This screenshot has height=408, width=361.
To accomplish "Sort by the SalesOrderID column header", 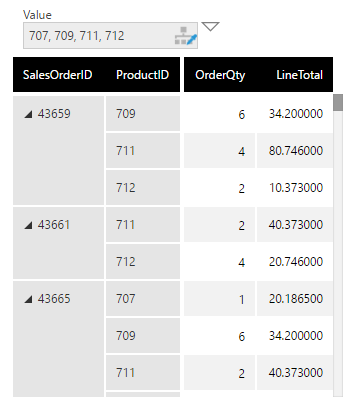I will tap(57, 75).
